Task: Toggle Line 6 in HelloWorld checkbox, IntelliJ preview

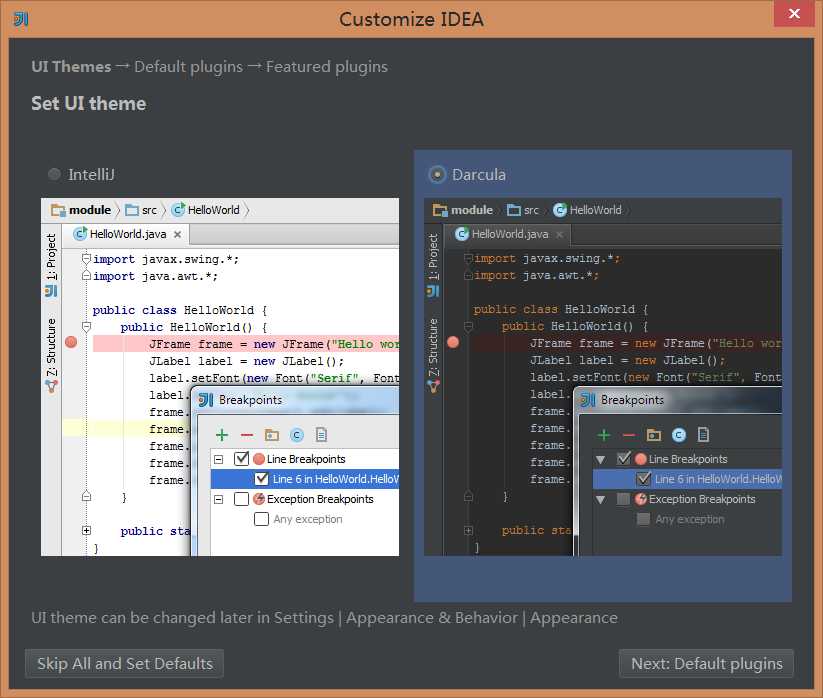Action: point(261,479)
